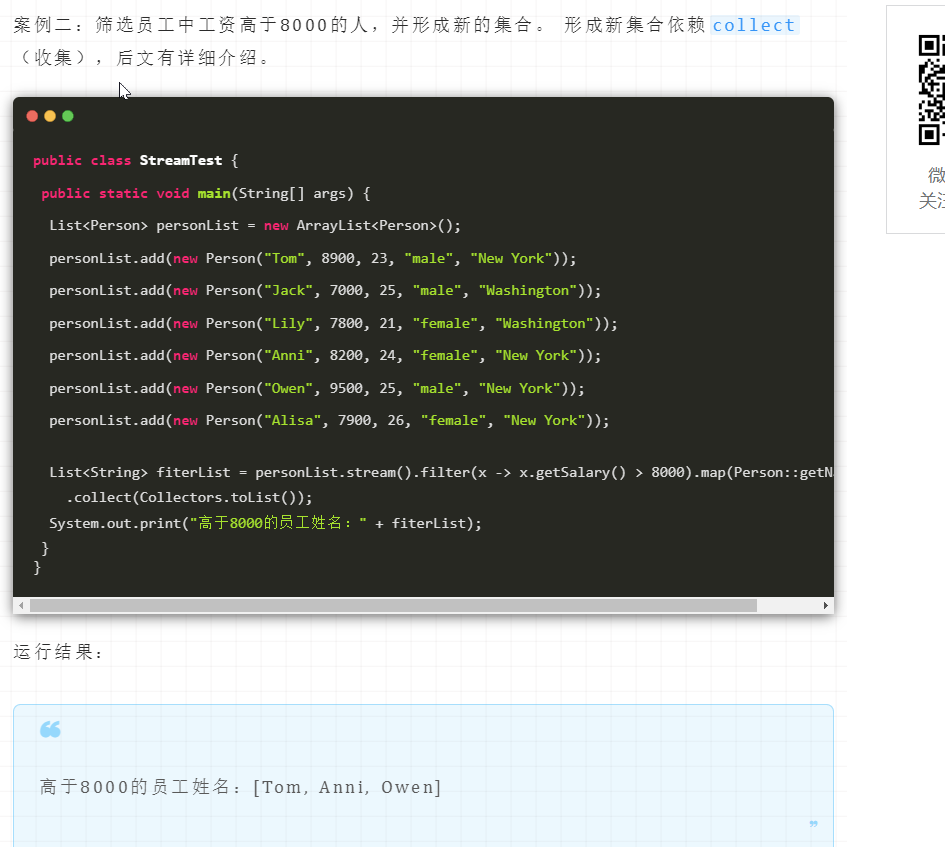Click the "案例二" paragraph text
Image resolution: width=945 pixels, height=847 pixels.
click(x=406, y=41)
